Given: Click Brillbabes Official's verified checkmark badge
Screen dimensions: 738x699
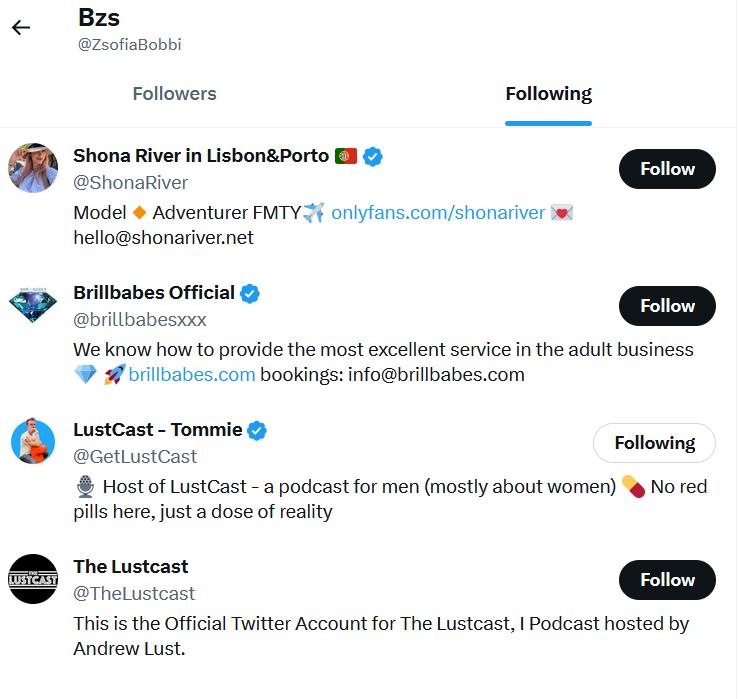Looking at the screenshot, I should point(250,293).
